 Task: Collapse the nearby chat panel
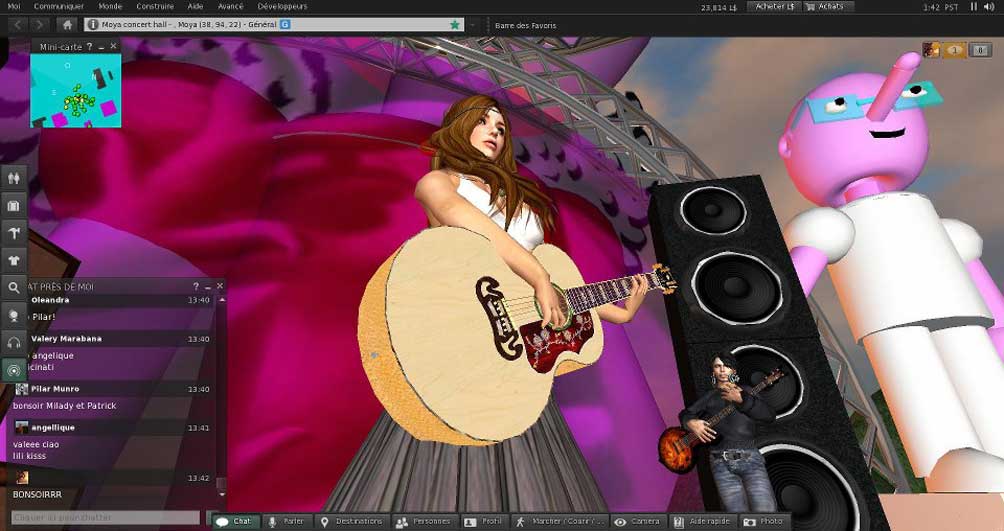pos(208,286)
